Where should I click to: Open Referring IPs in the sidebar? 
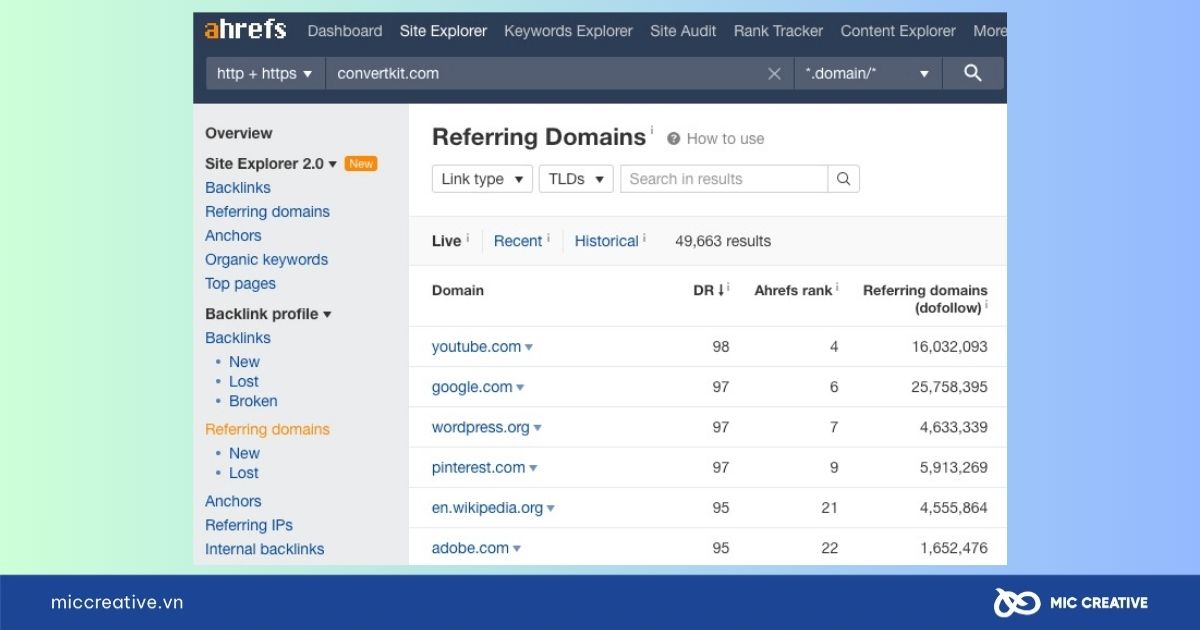pyautogui.click(x=249, y=526)
